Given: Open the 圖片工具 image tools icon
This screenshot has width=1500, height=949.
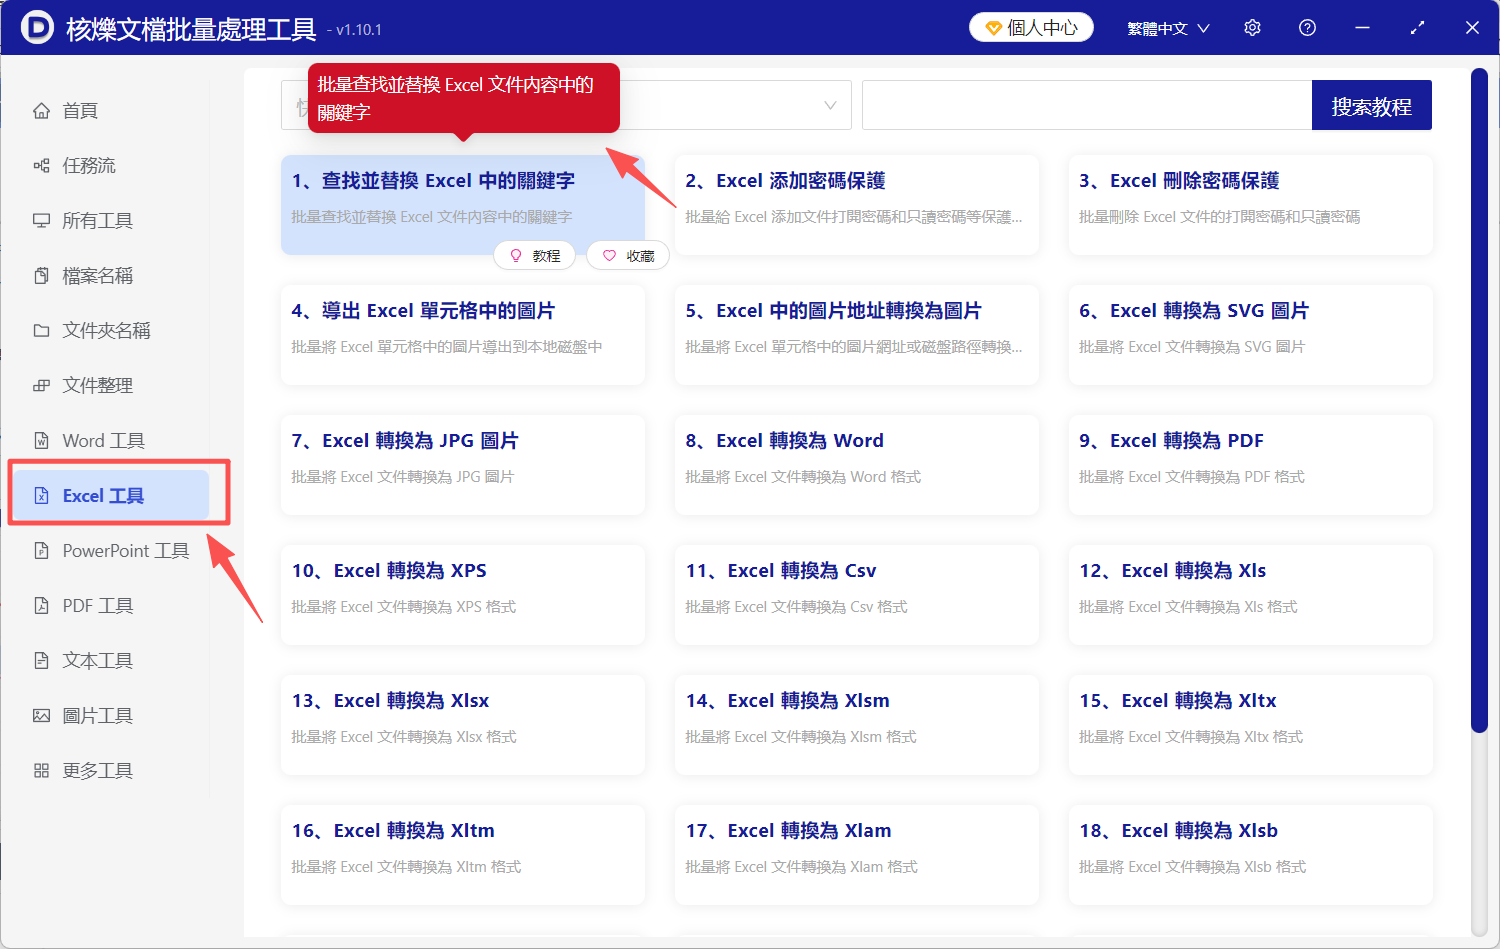Looking at the screenshot, I should [40, 715].
